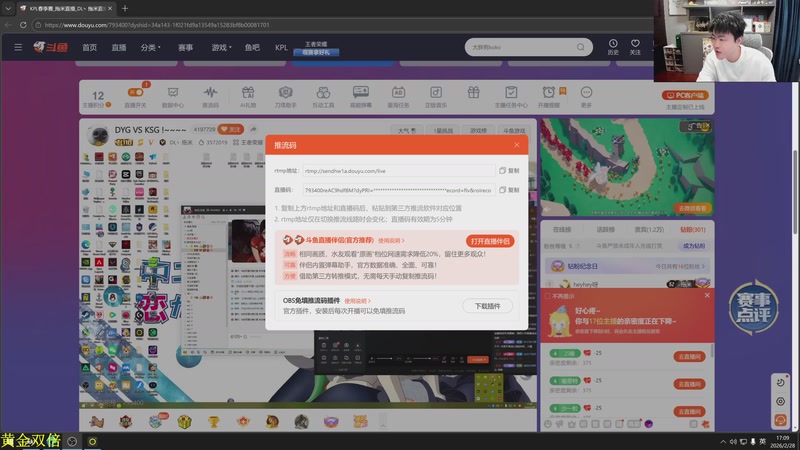Expand the 钻粉纪念日 banner arrow

(703, 266)
